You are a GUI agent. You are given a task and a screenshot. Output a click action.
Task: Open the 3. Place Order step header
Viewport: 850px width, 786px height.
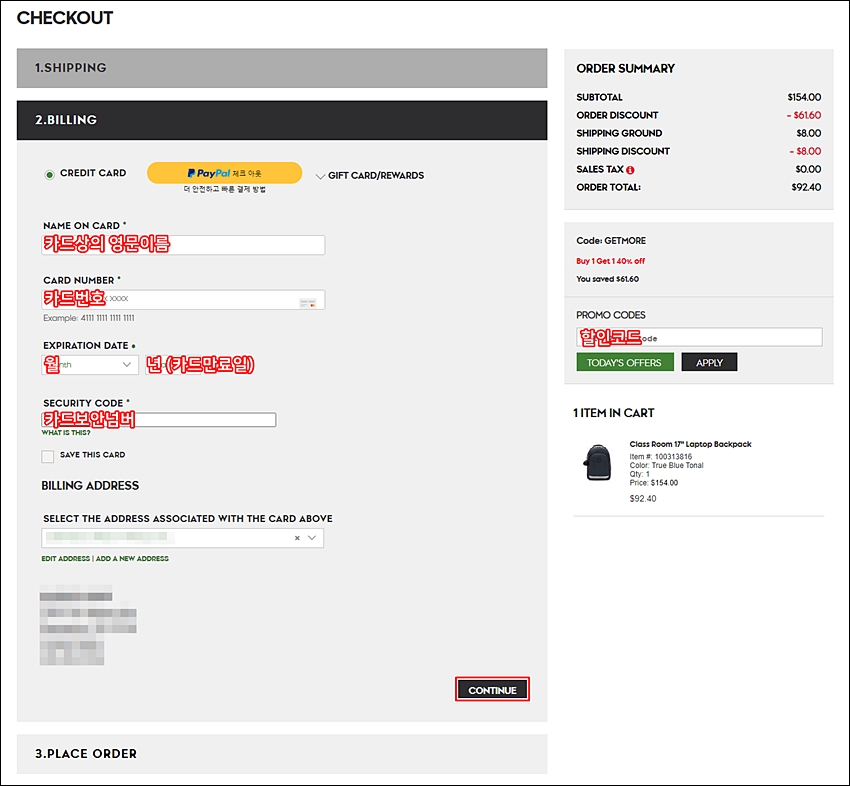pyautogui.click(x=282, y=753)
